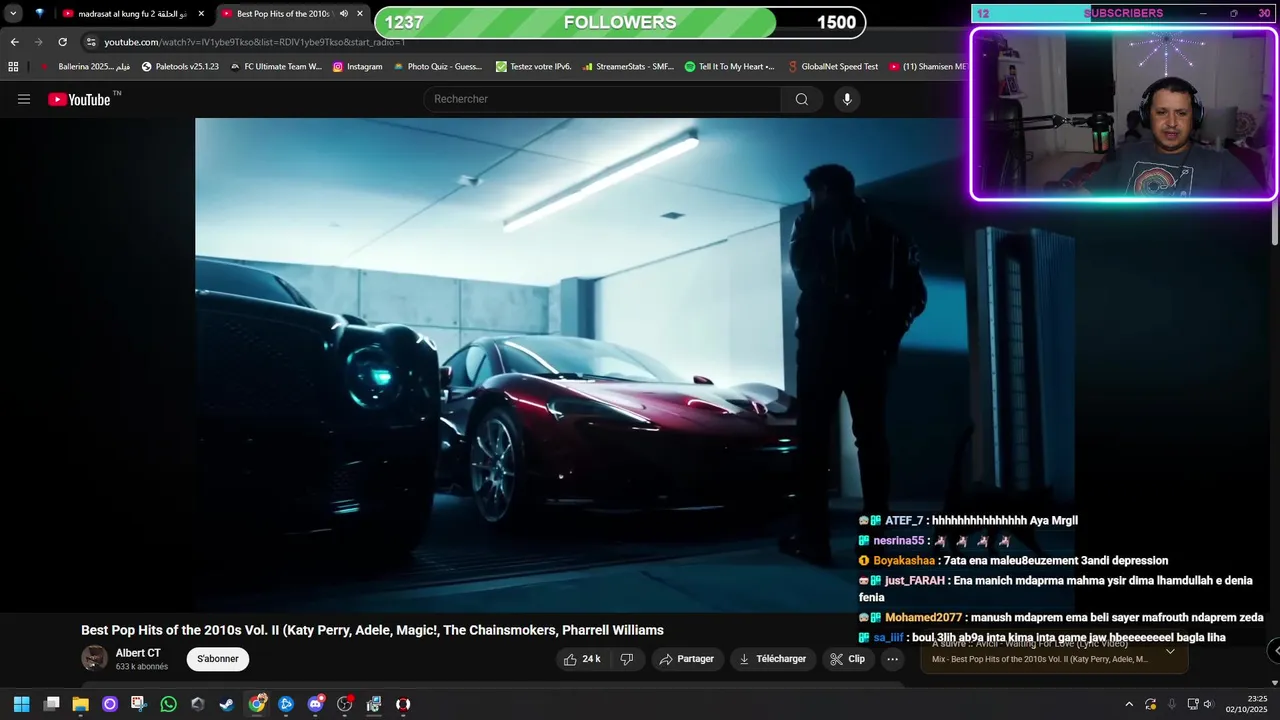Viewport: 1280px width, 720px height.
Task: View site information icon in address bar
Action: tap(91, 42)
